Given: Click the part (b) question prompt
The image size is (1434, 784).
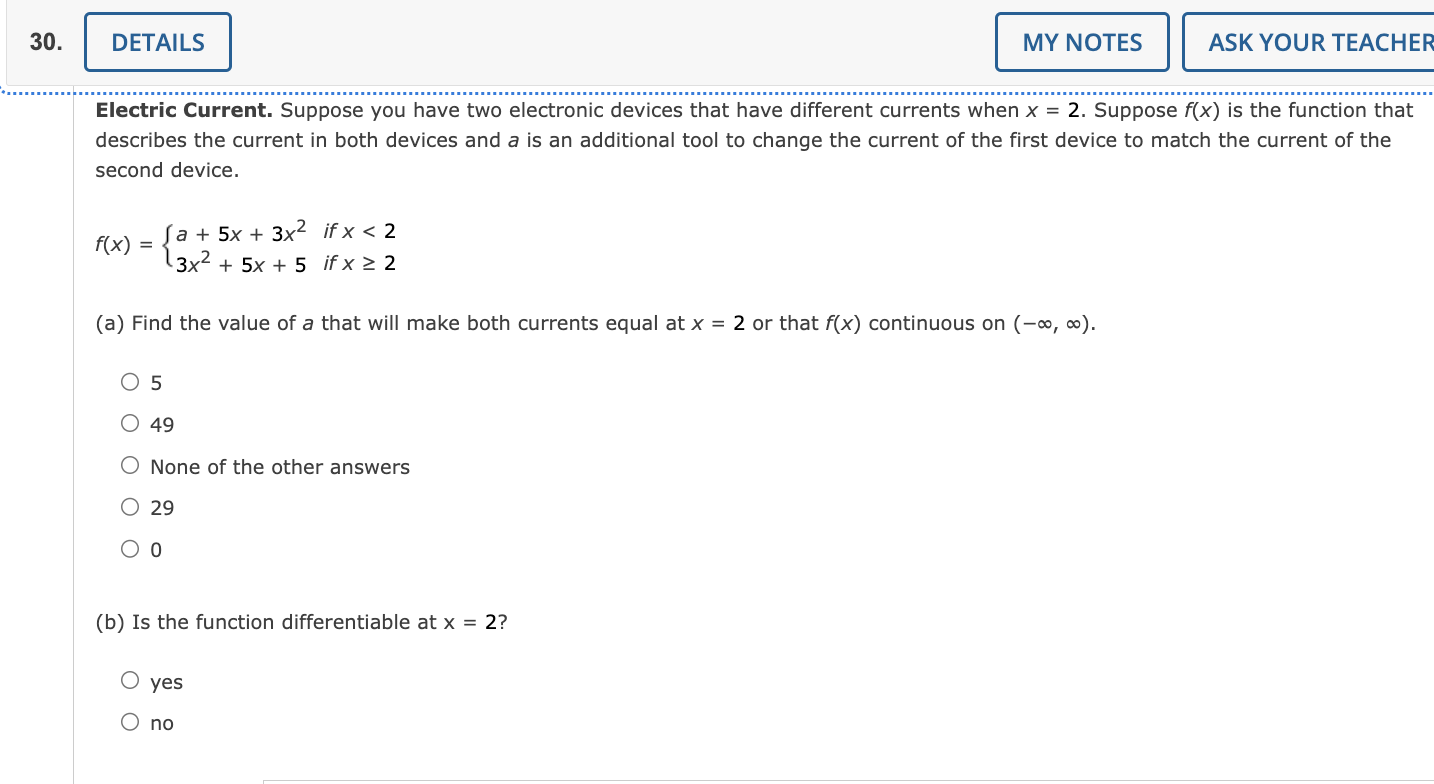Looking at the screenshot, I should pos(300,621).
